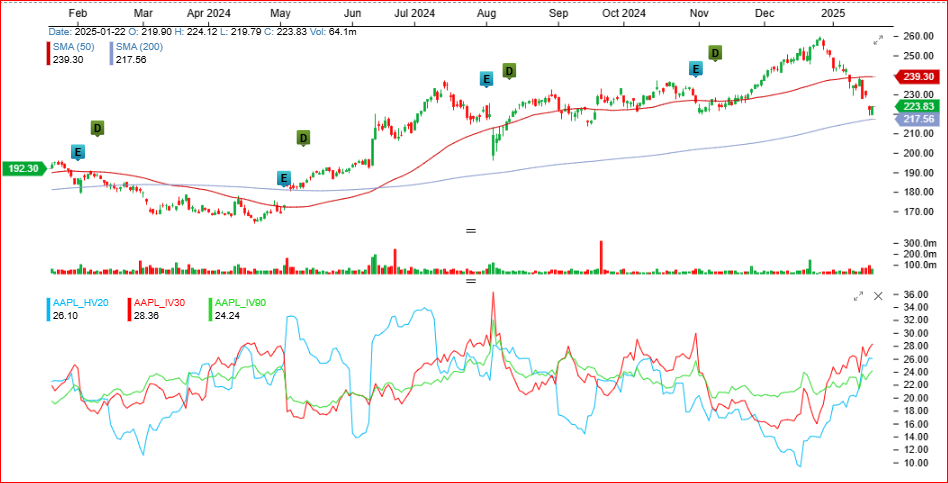Click the November earnings E marker
Screen dimensions: 948x483
coord(696,69)
